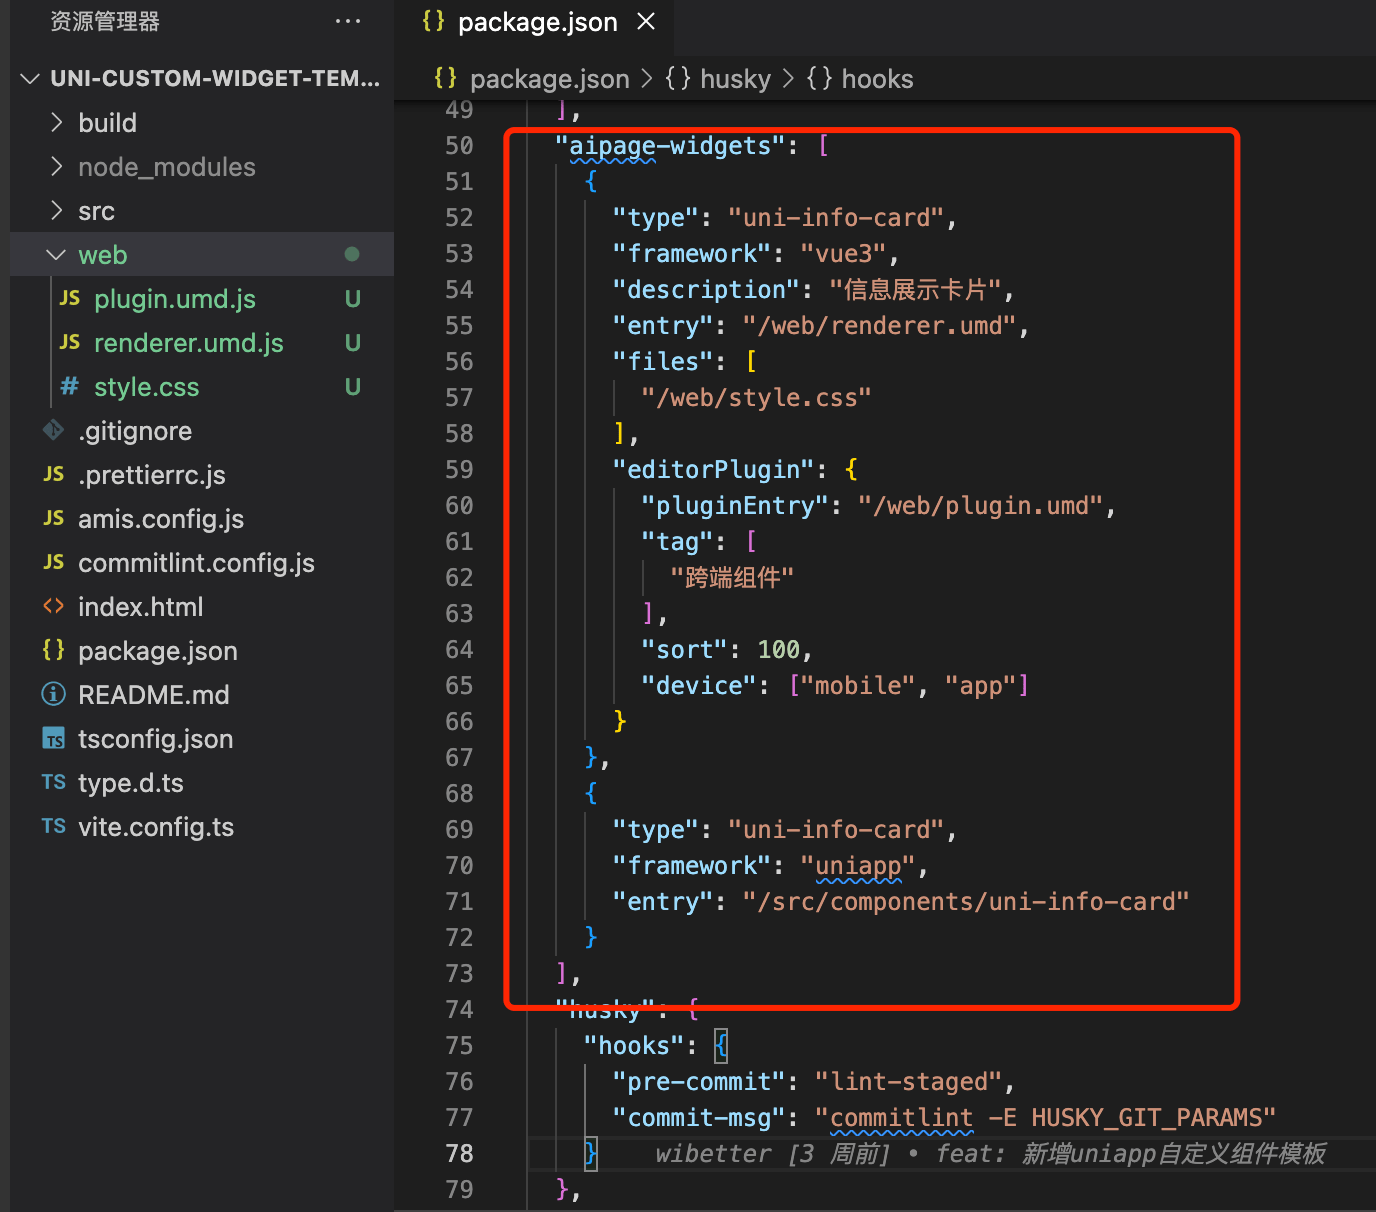The width and height of the screenshot is (1376, 1212).
Task: Click the sort value 100
Action: click(779, 650)
